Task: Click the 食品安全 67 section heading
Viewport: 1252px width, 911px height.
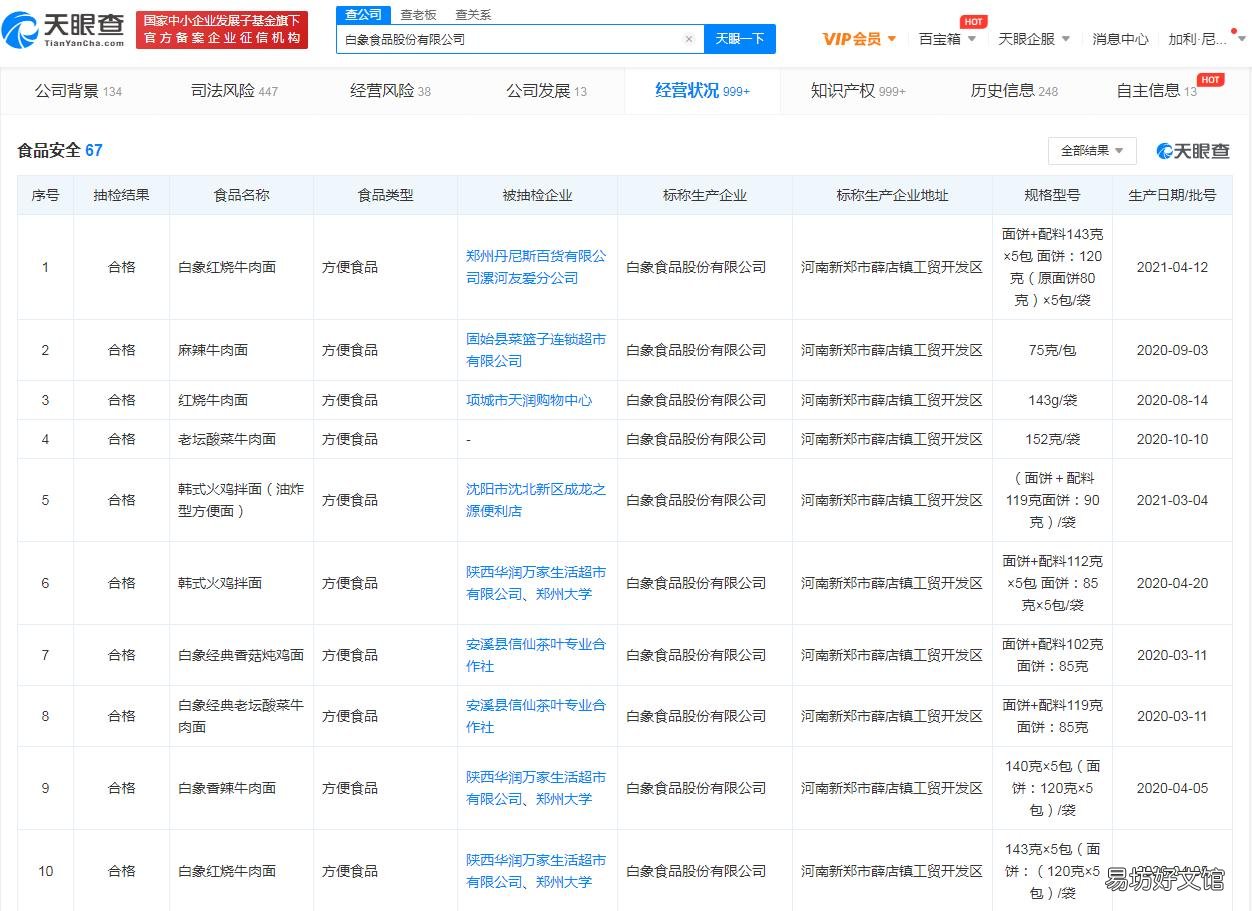Action: click(x=60, y=151)
